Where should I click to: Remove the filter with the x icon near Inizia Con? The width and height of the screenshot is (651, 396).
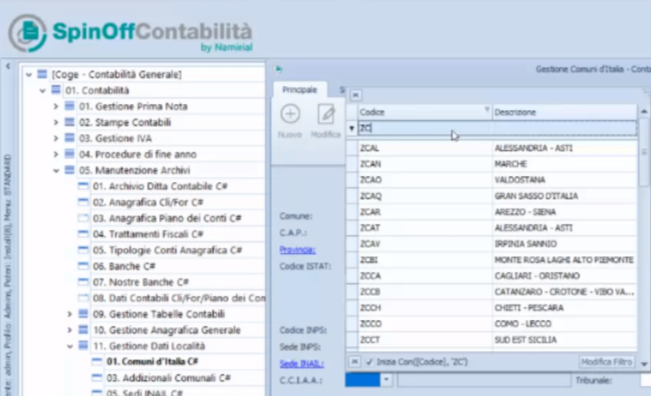pyautogui.click(x=354, y=362)
